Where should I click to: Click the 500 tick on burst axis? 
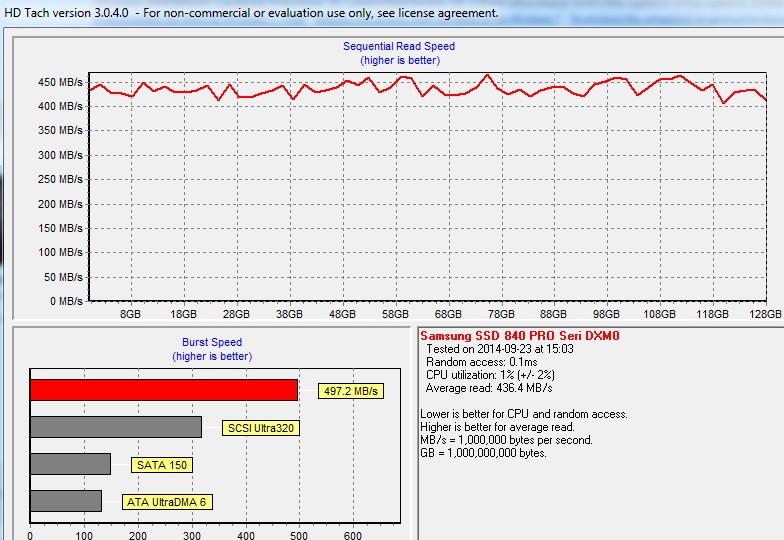tap(299, 535)
